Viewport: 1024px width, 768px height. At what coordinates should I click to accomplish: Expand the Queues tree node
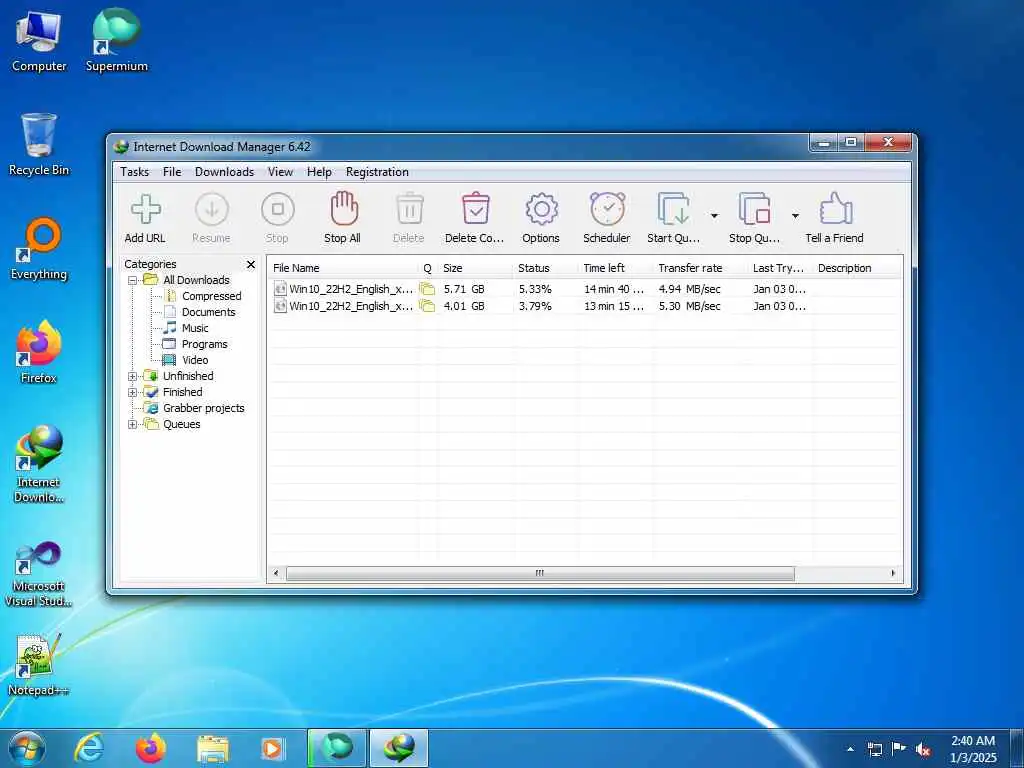coord(133,424)
